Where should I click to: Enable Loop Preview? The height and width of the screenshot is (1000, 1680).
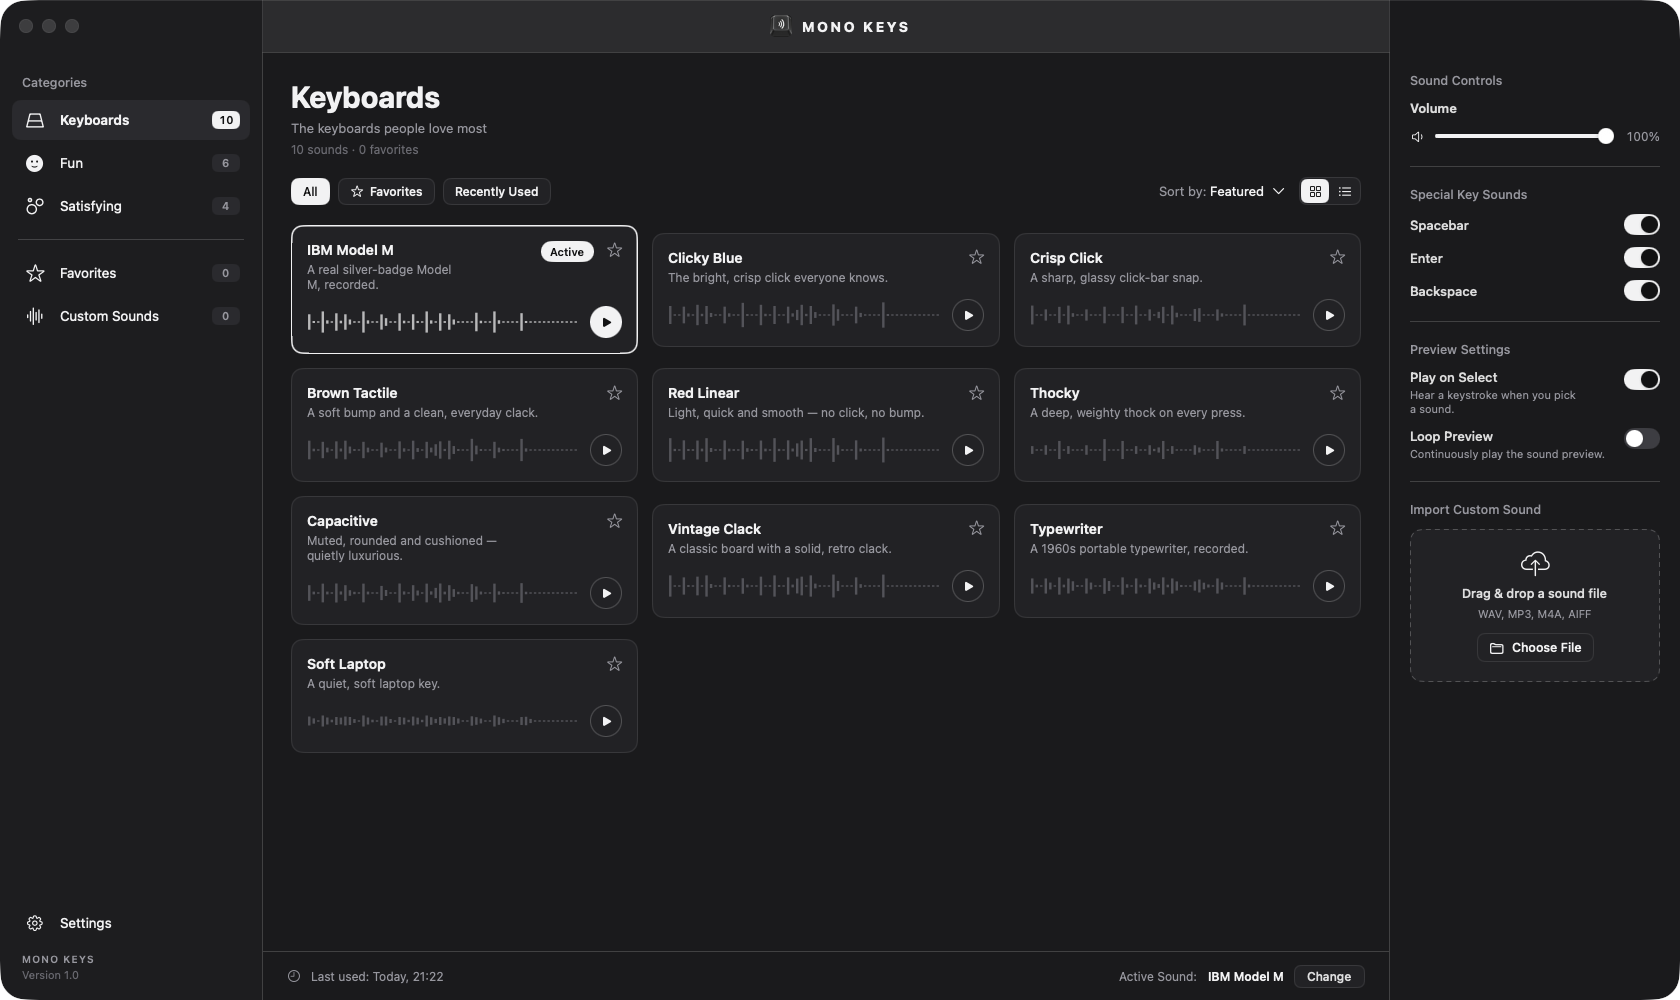tap(1641, 438)
